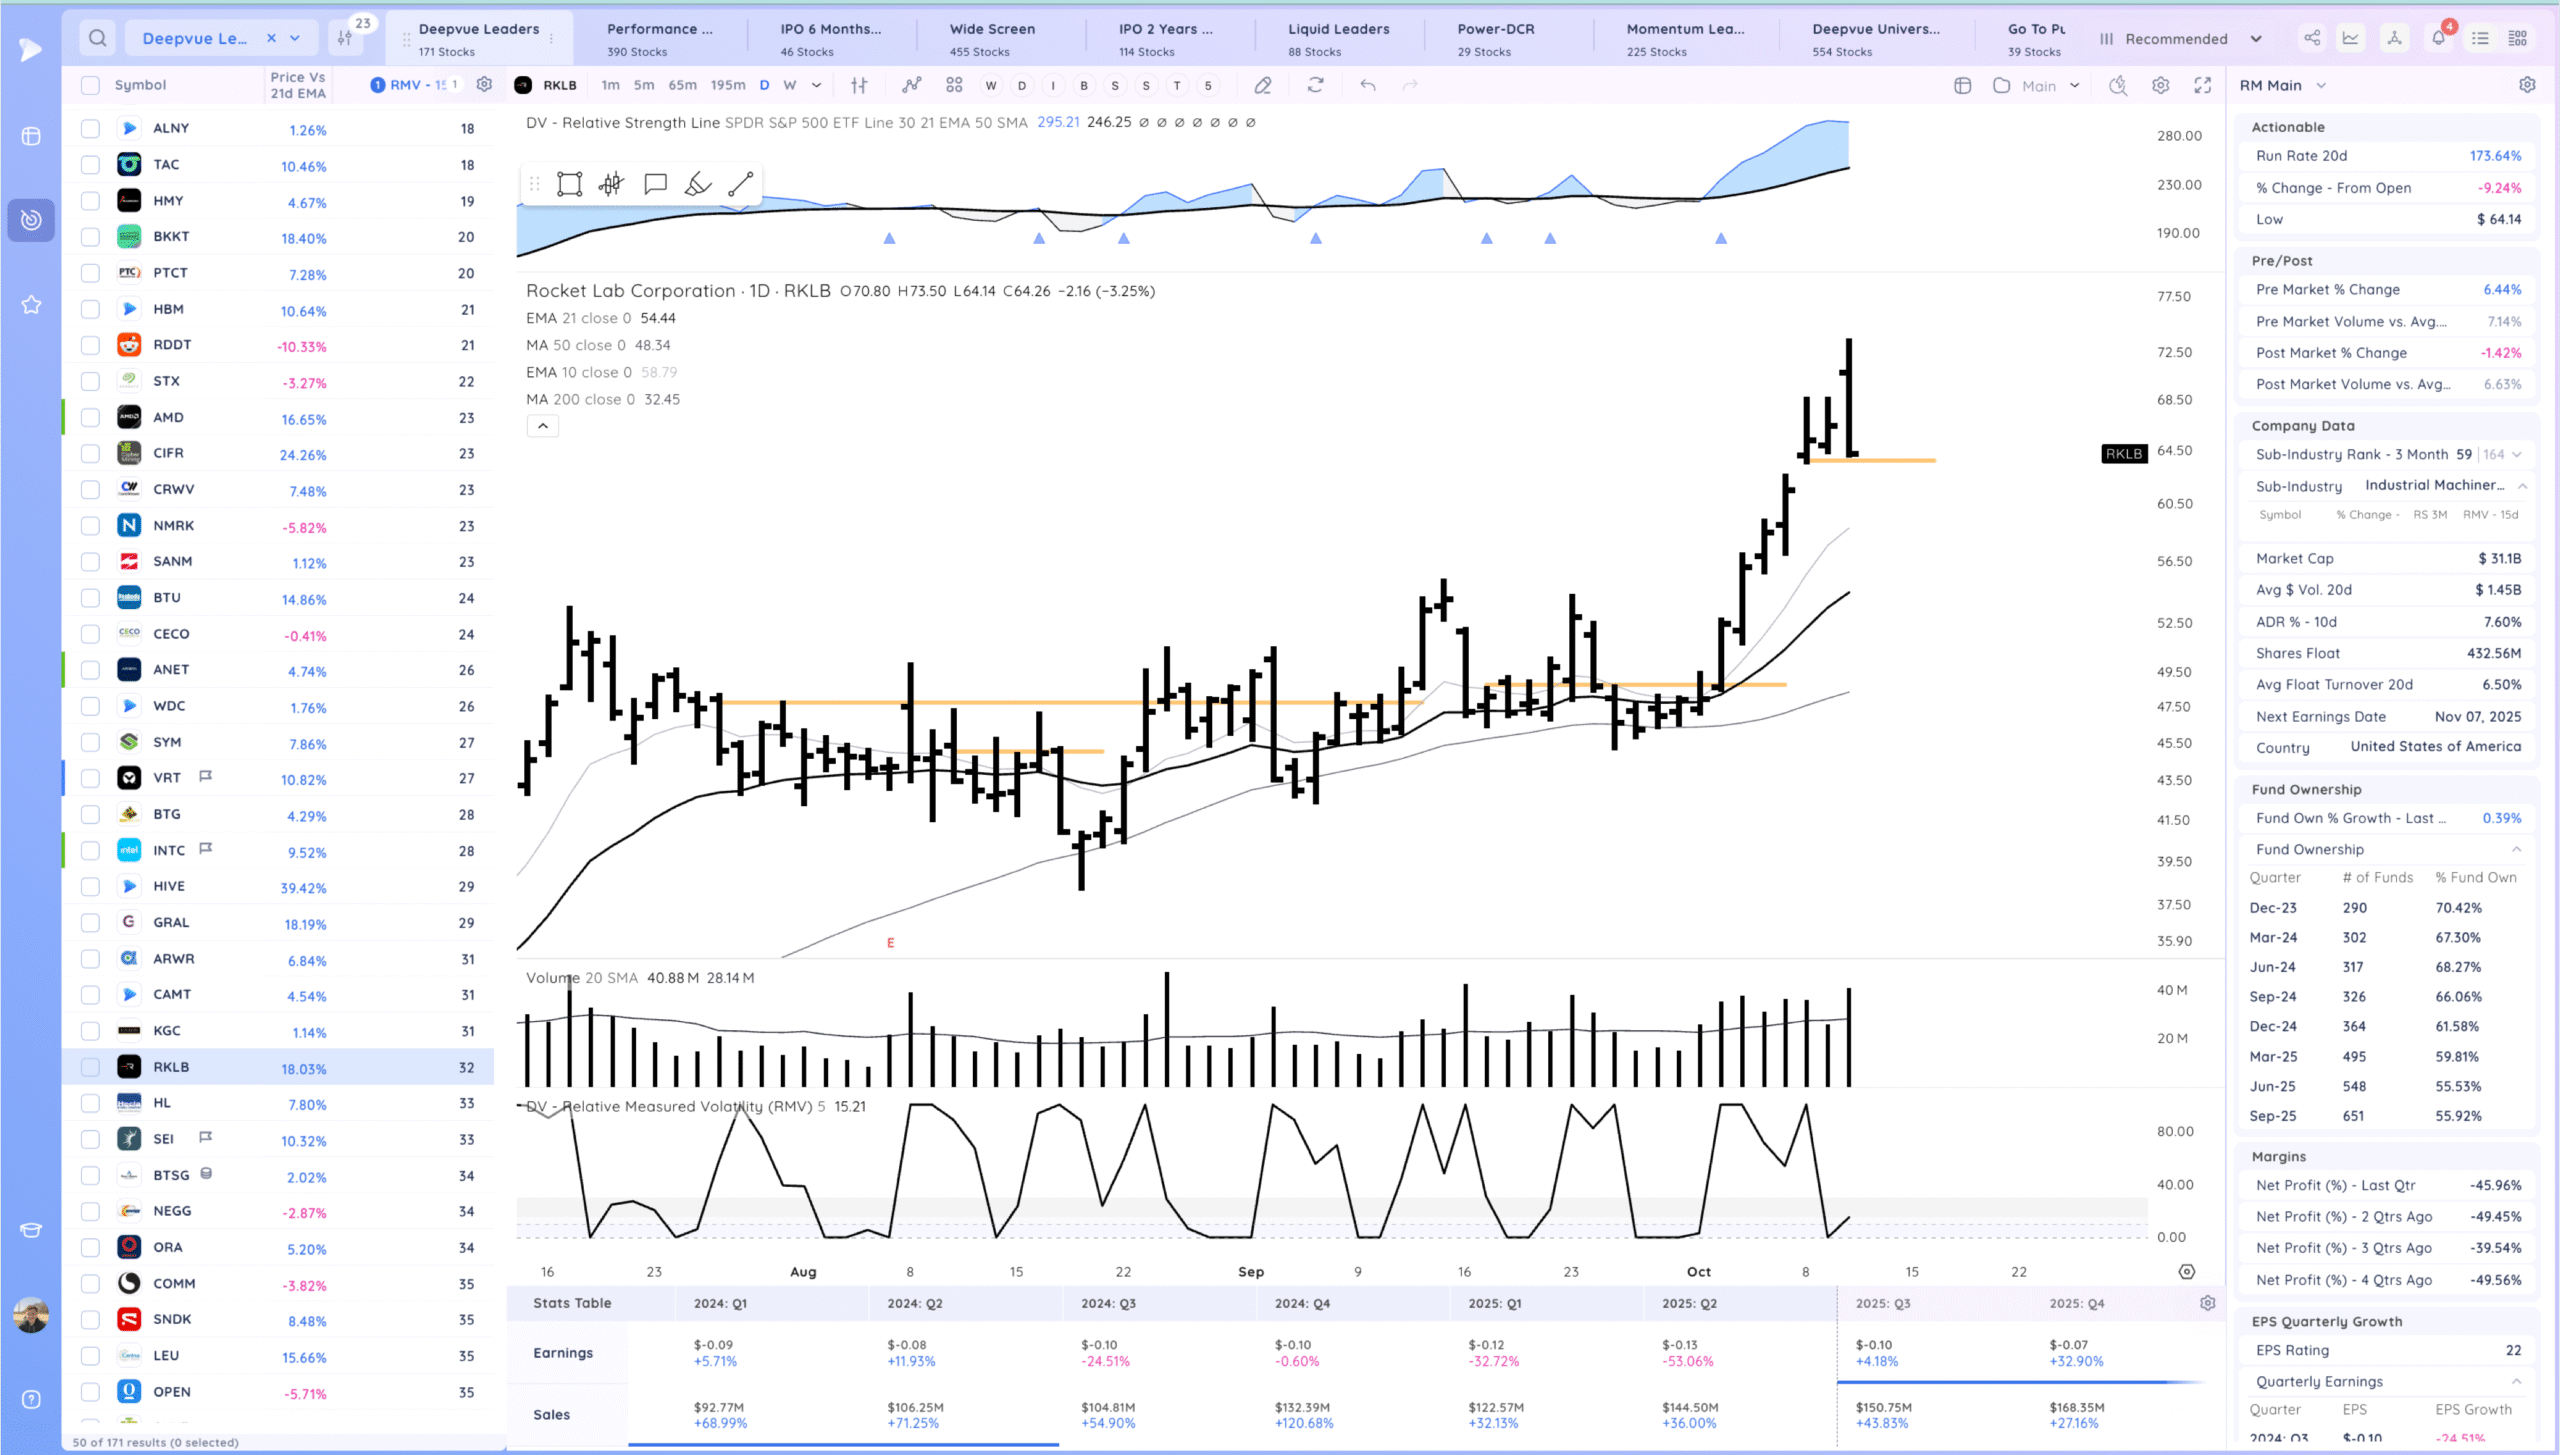The image size is (2560, 1455).
Task: Open the chart indicators icon
Action: 911,85
